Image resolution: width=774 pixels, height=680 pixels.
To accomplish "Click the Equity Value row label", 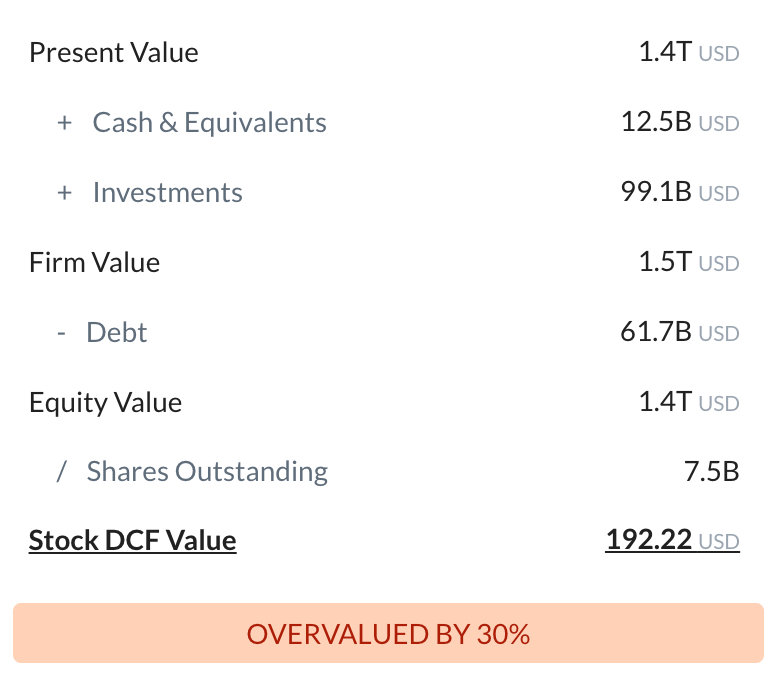I will [x=105, y=403].
